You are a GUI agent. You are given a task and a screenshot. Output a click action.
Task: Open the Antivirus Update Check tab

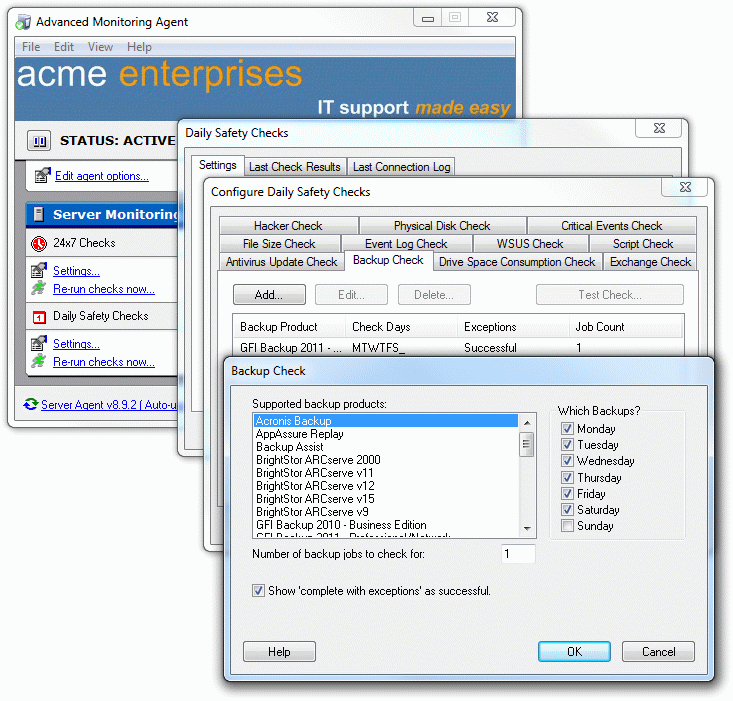281,262
